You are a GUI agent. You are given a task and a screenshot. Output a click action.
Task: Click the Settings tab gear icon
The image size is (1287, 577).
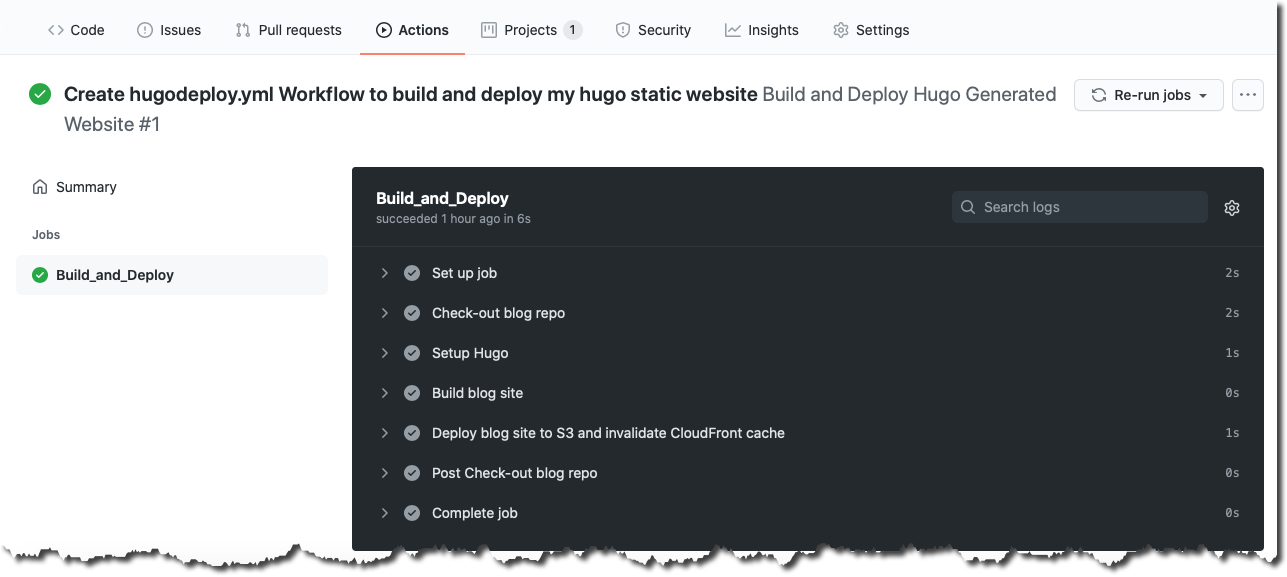[x=841, y=30]
